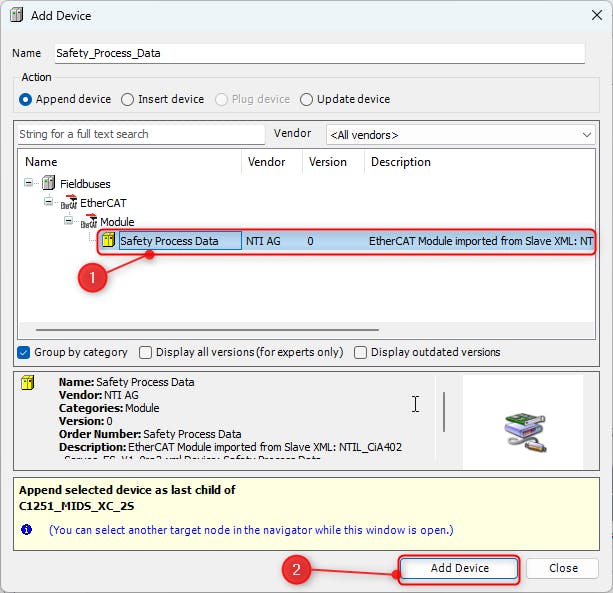Select the Insert device radio option

click(127, 99)
